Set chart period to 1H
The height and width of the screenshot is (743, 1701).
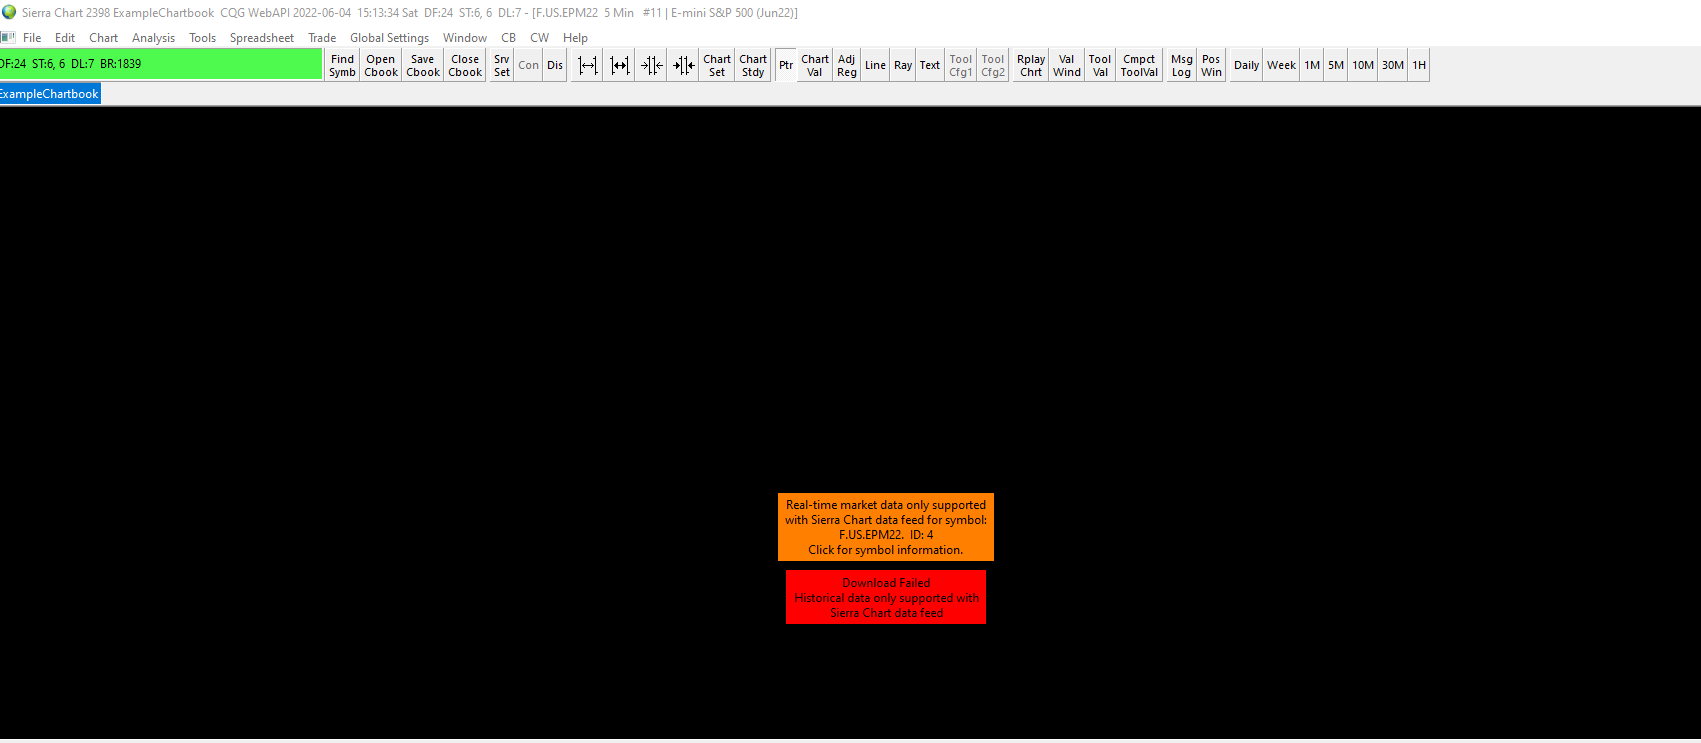pos(1419,65)
